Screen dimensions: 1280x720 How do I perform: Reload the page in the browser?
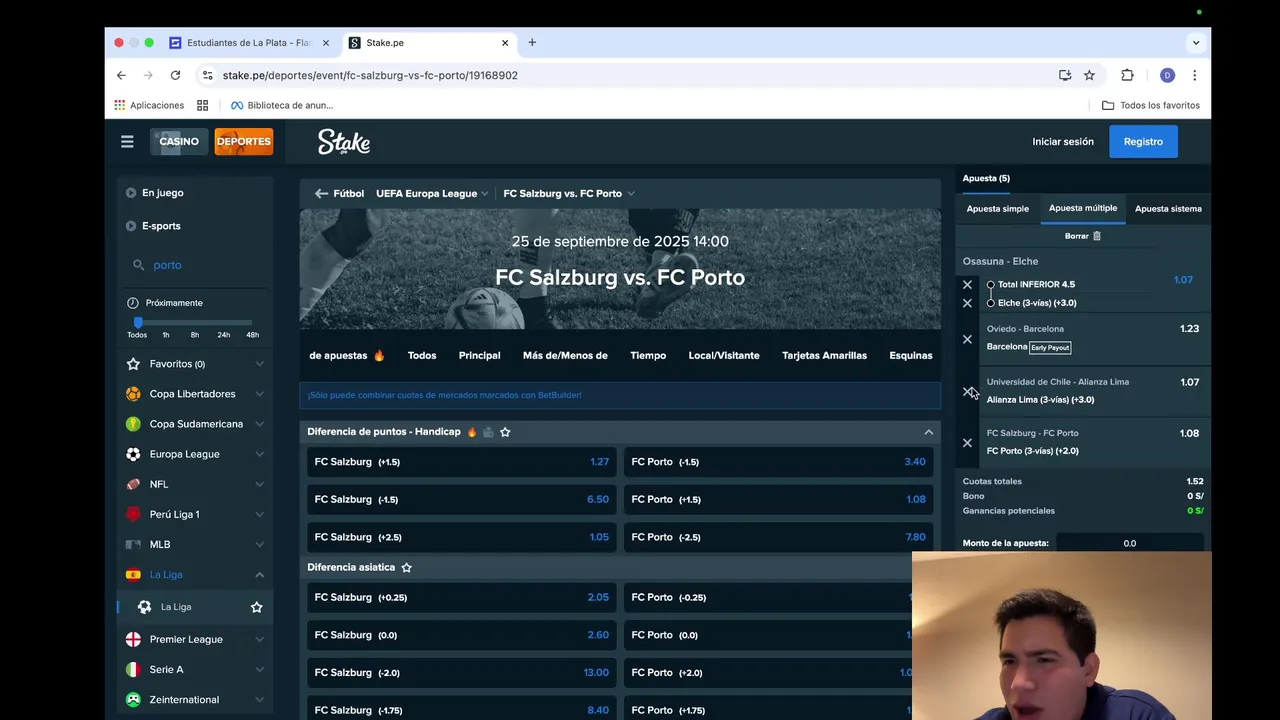[x=175, y=75]
